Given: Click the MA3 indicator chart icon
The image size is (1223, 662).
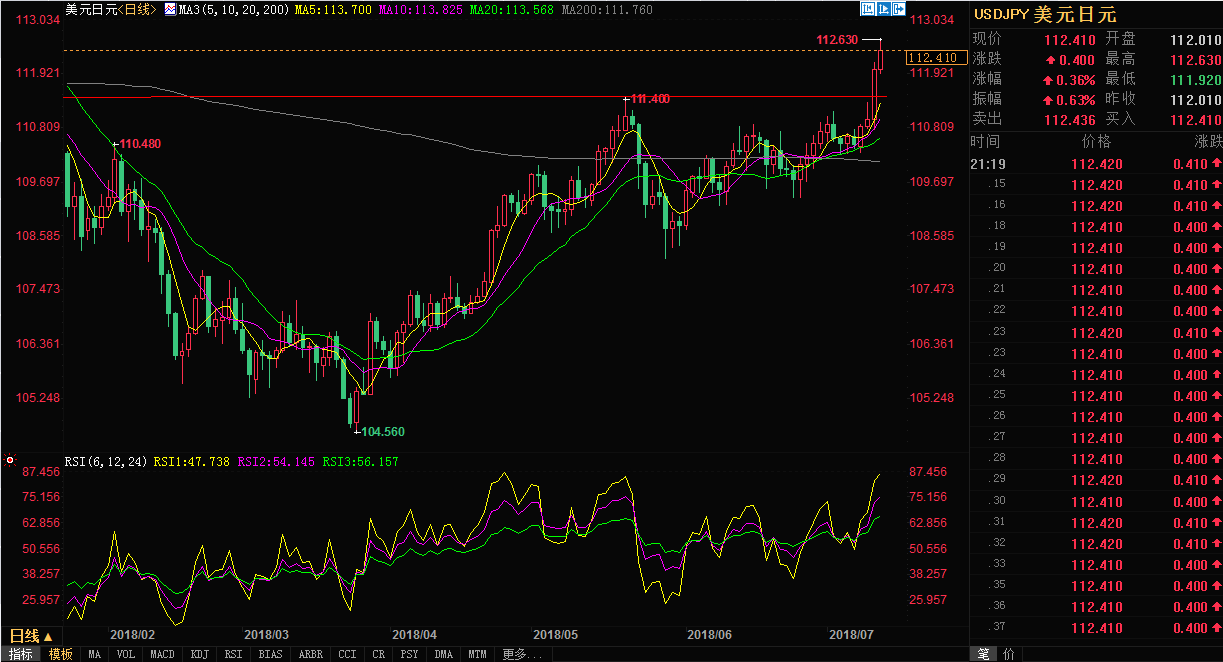Looking at the screenshot, I should tap(169, 9).
